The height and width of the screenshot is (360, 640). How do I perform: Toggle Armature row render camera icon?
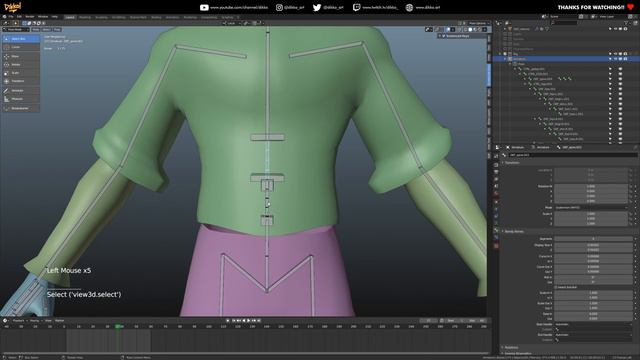(625, 59)
